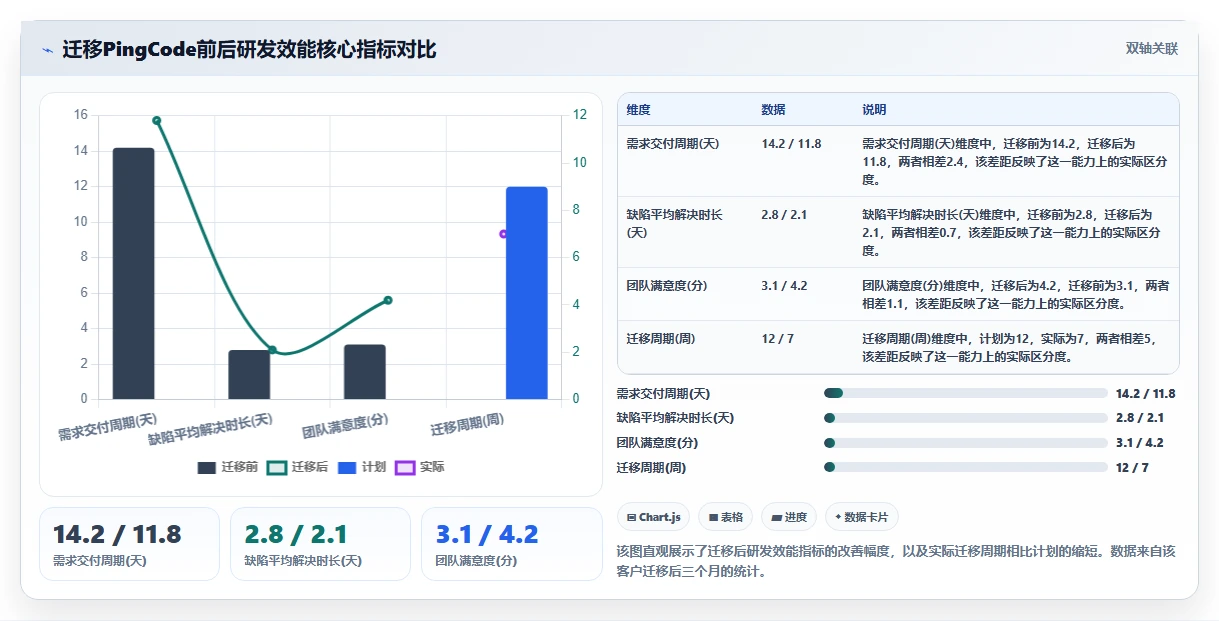
Task: Click the icon in the 进度 tag
Action: tap(776, 518)
